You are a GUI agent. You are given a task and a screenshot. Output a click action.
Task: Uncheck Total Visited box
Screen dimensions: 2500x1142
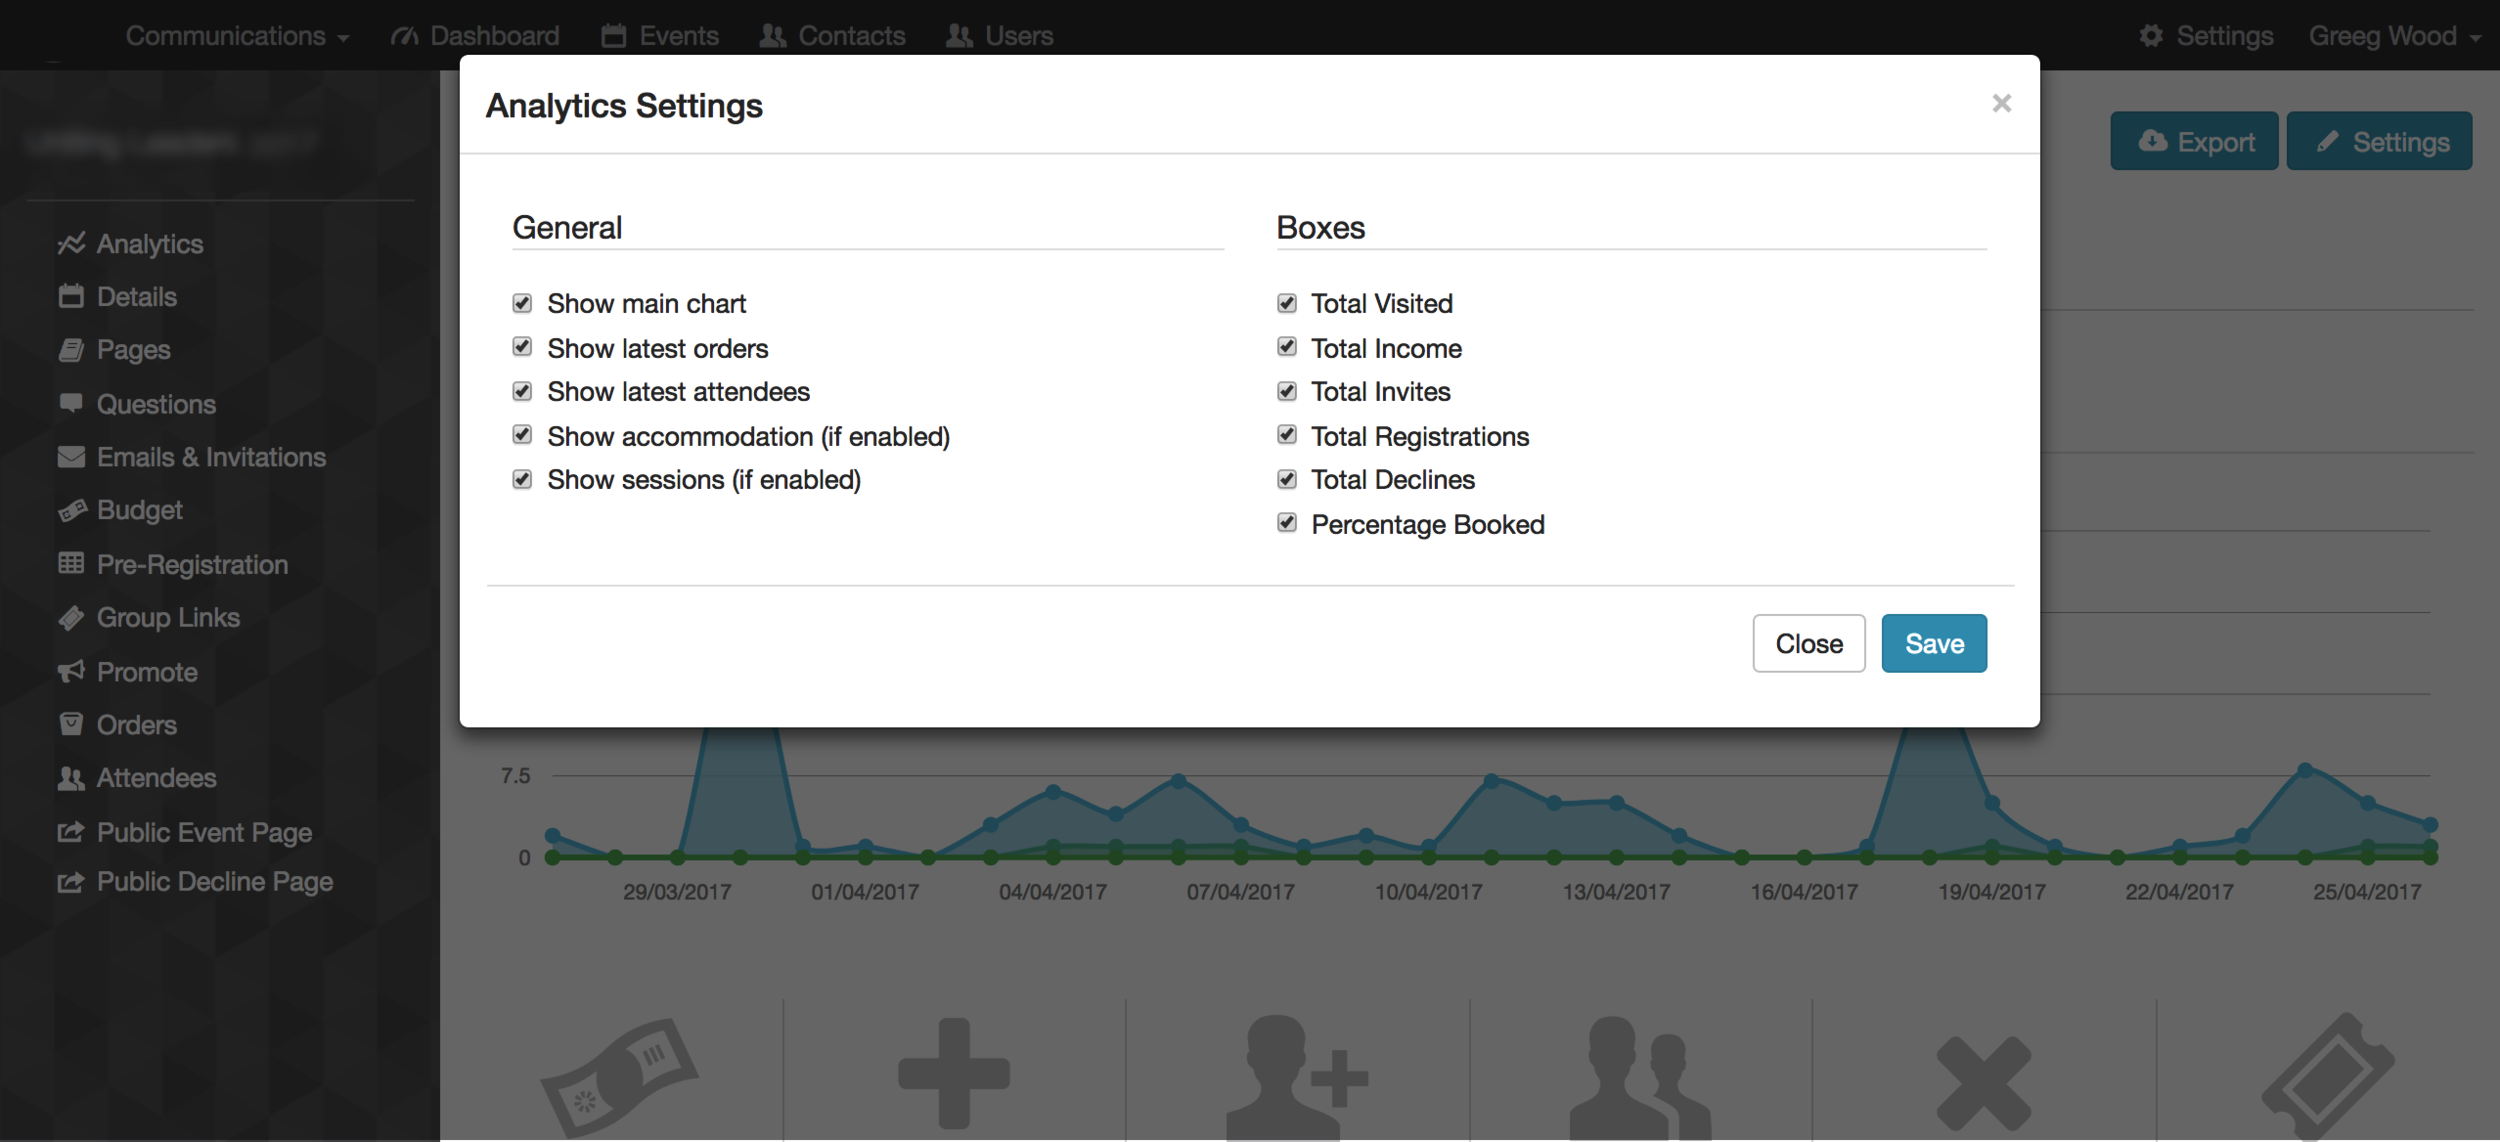(1287, 303)
